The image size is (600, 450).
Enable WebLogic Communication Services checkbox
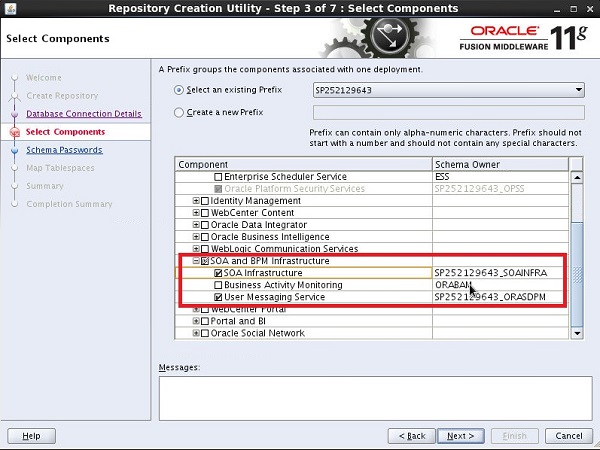205,249
